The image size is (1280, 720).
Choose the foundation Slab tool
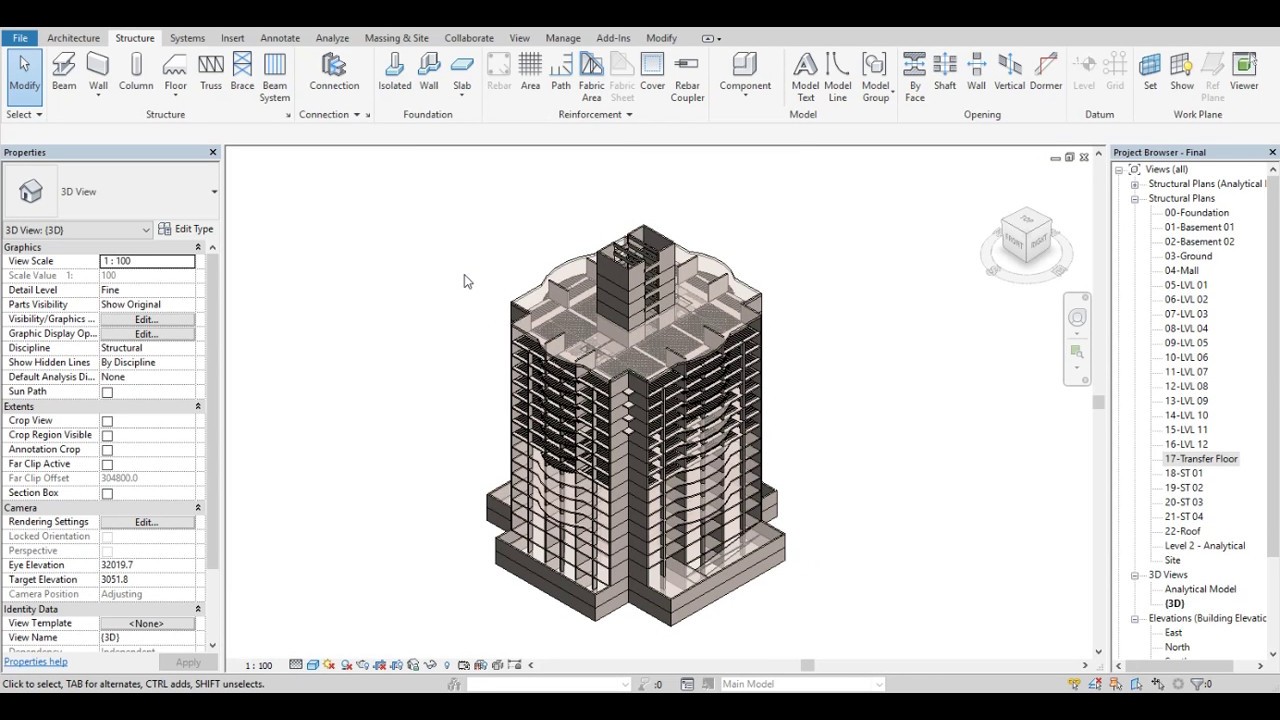[462, 73]
